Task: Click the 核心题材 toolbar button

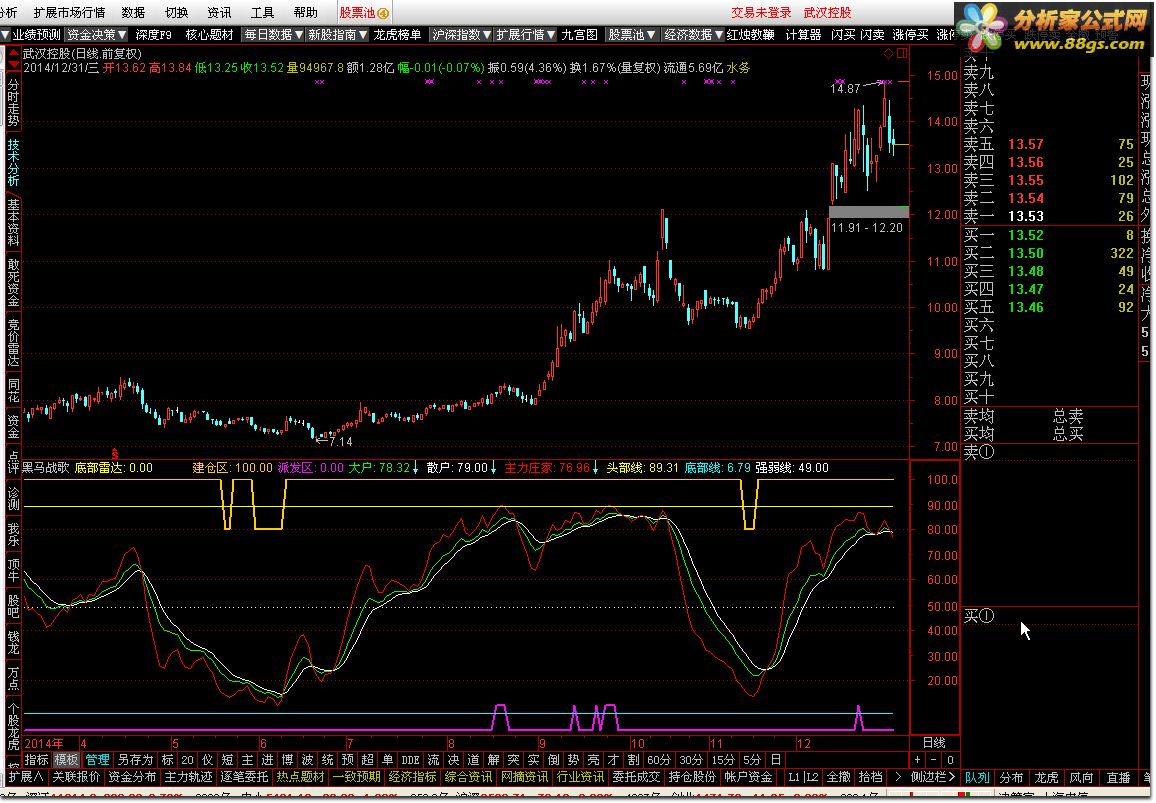Action: 209,35
